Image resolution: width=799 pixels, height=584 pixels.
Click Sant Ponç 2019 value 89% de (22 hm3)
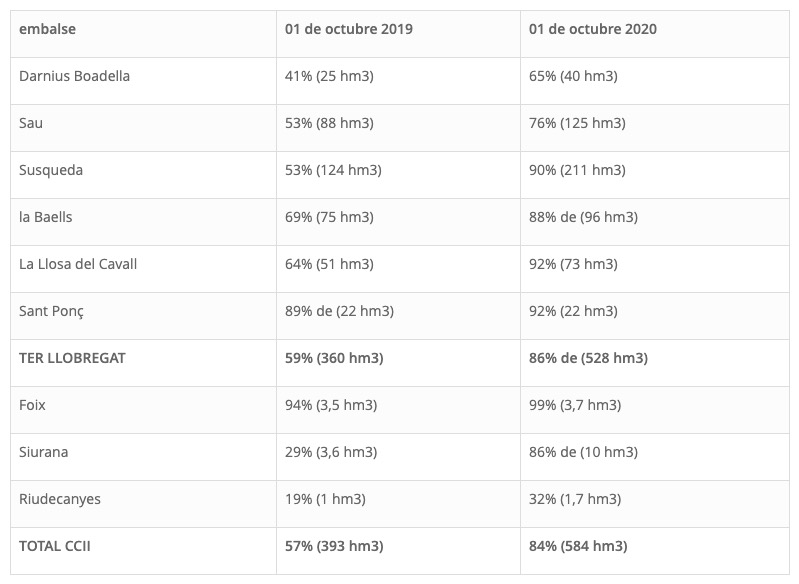pos(339,311)
